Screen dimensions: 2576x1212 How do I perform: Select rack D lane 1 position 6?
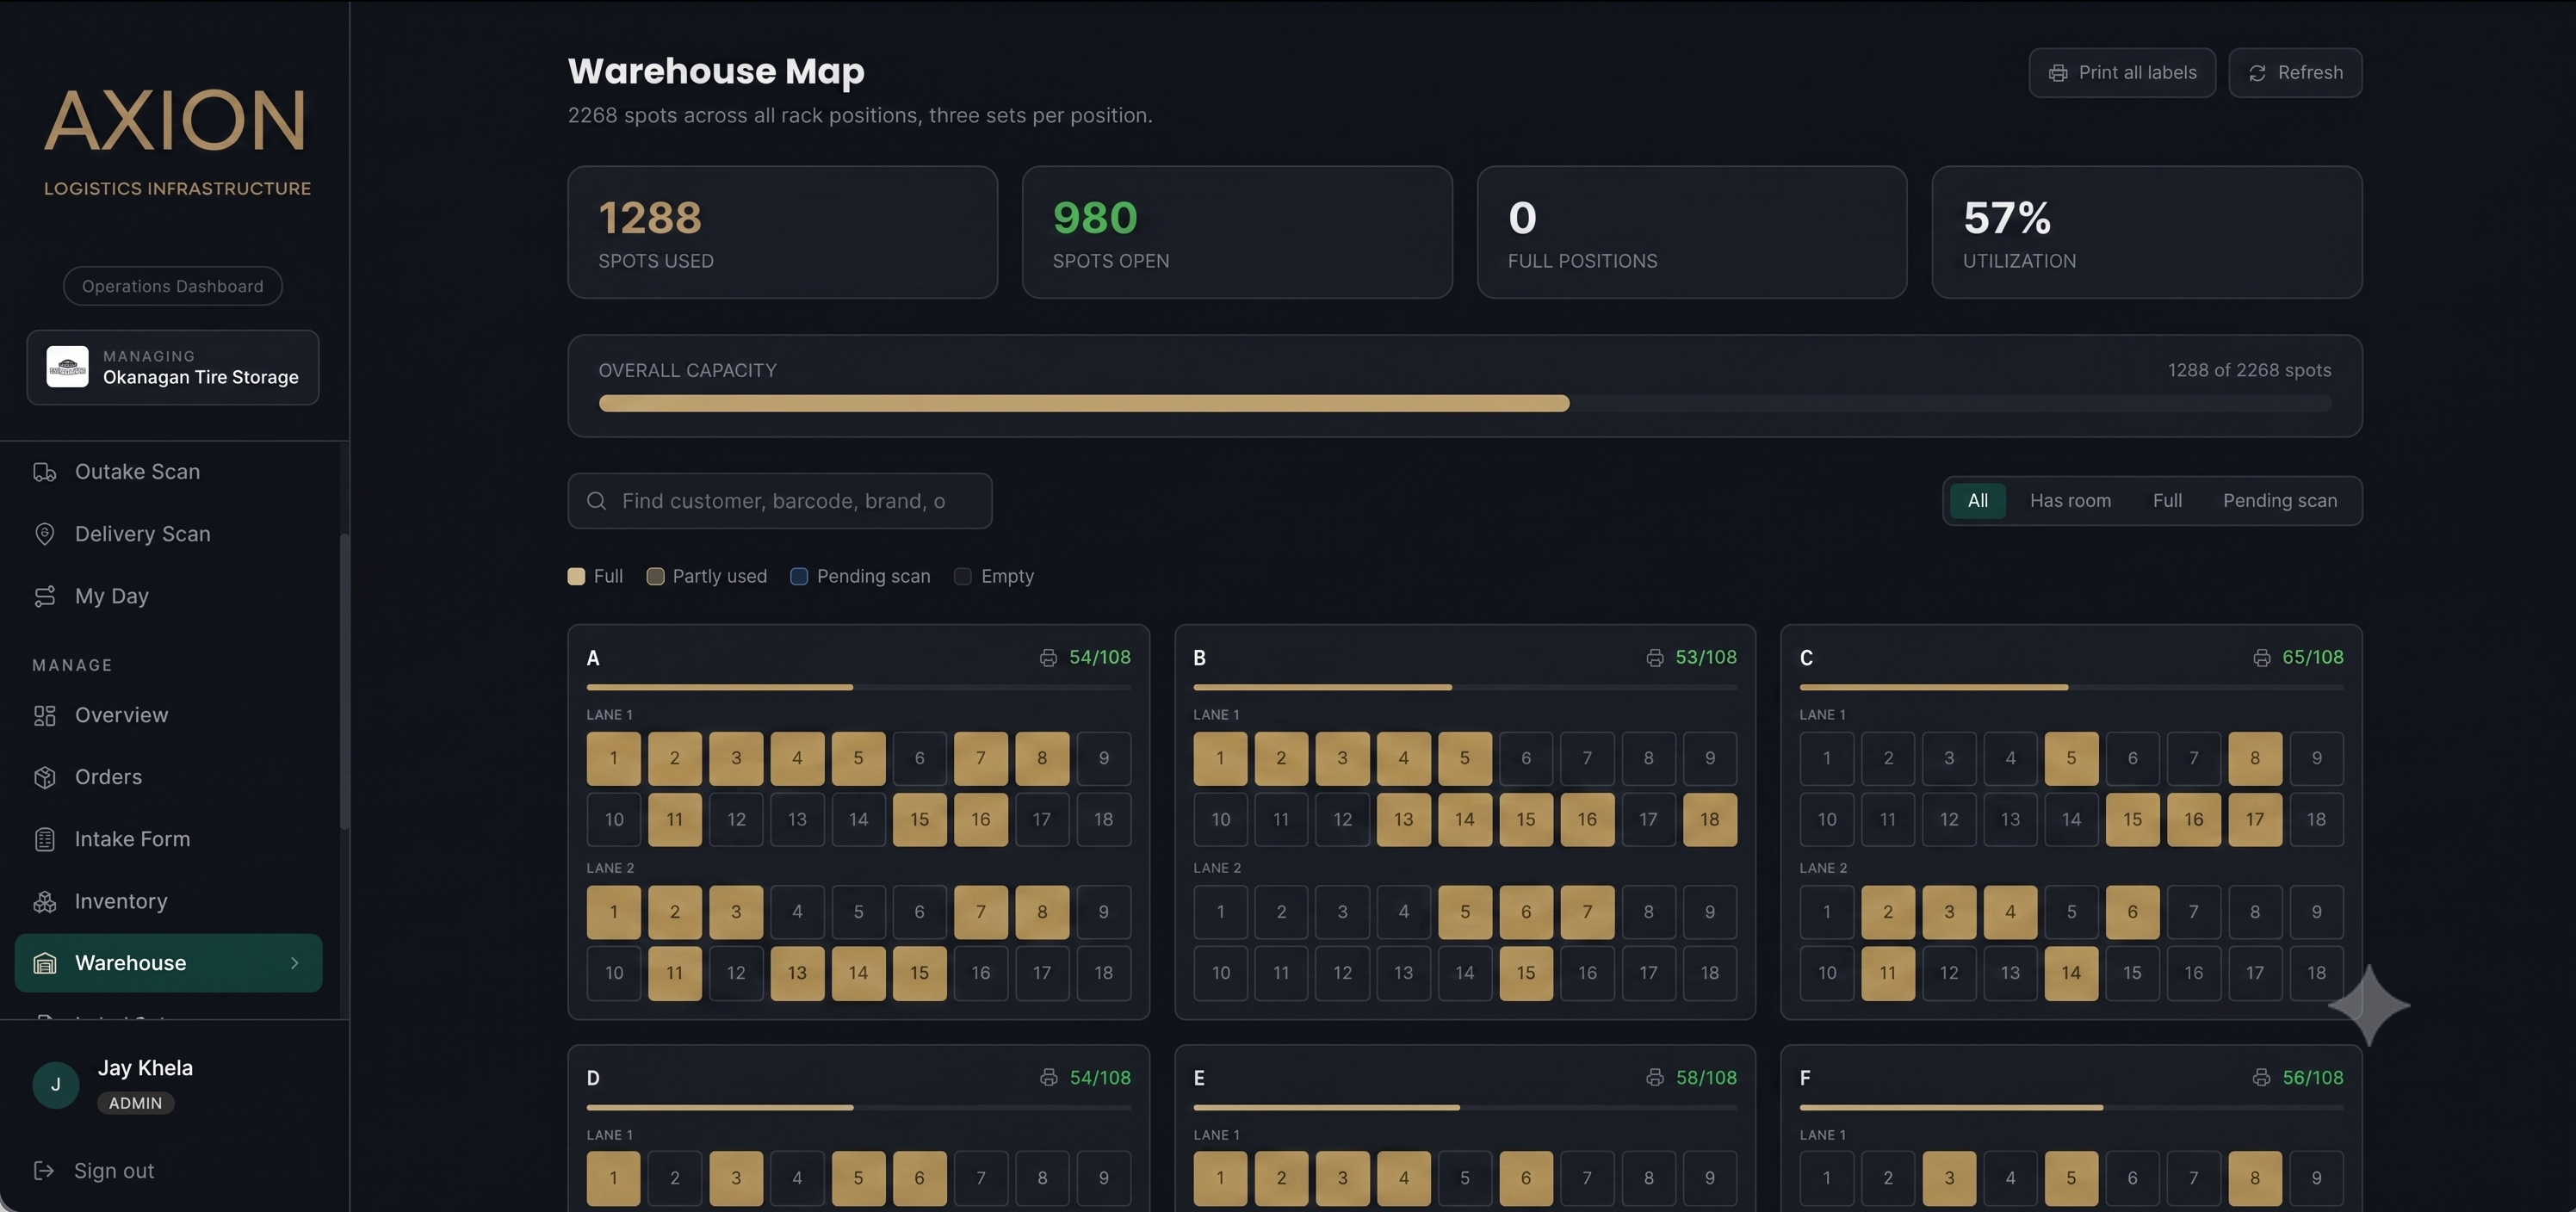tap(919, 1178)
